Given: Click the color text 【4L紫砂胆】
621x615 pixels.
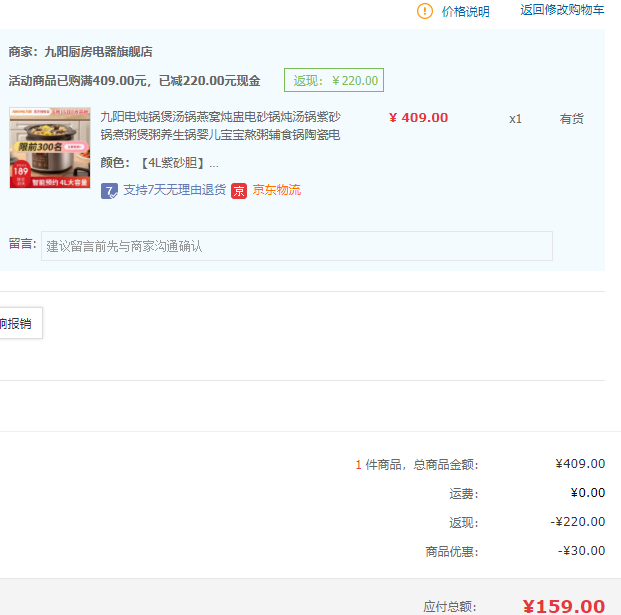Looking at the screenshot, I should [x=173, y=163].
